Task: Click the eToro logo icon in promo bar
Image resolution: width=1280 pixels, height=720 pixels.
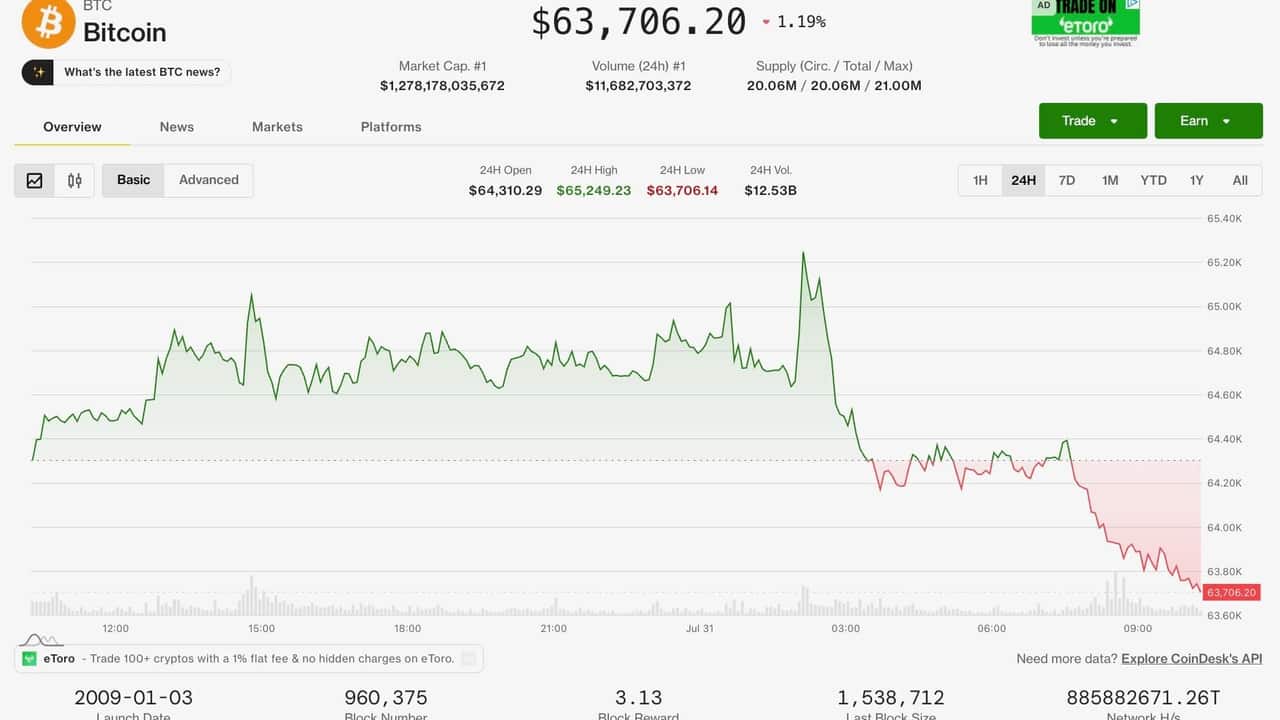Action: 30,658
